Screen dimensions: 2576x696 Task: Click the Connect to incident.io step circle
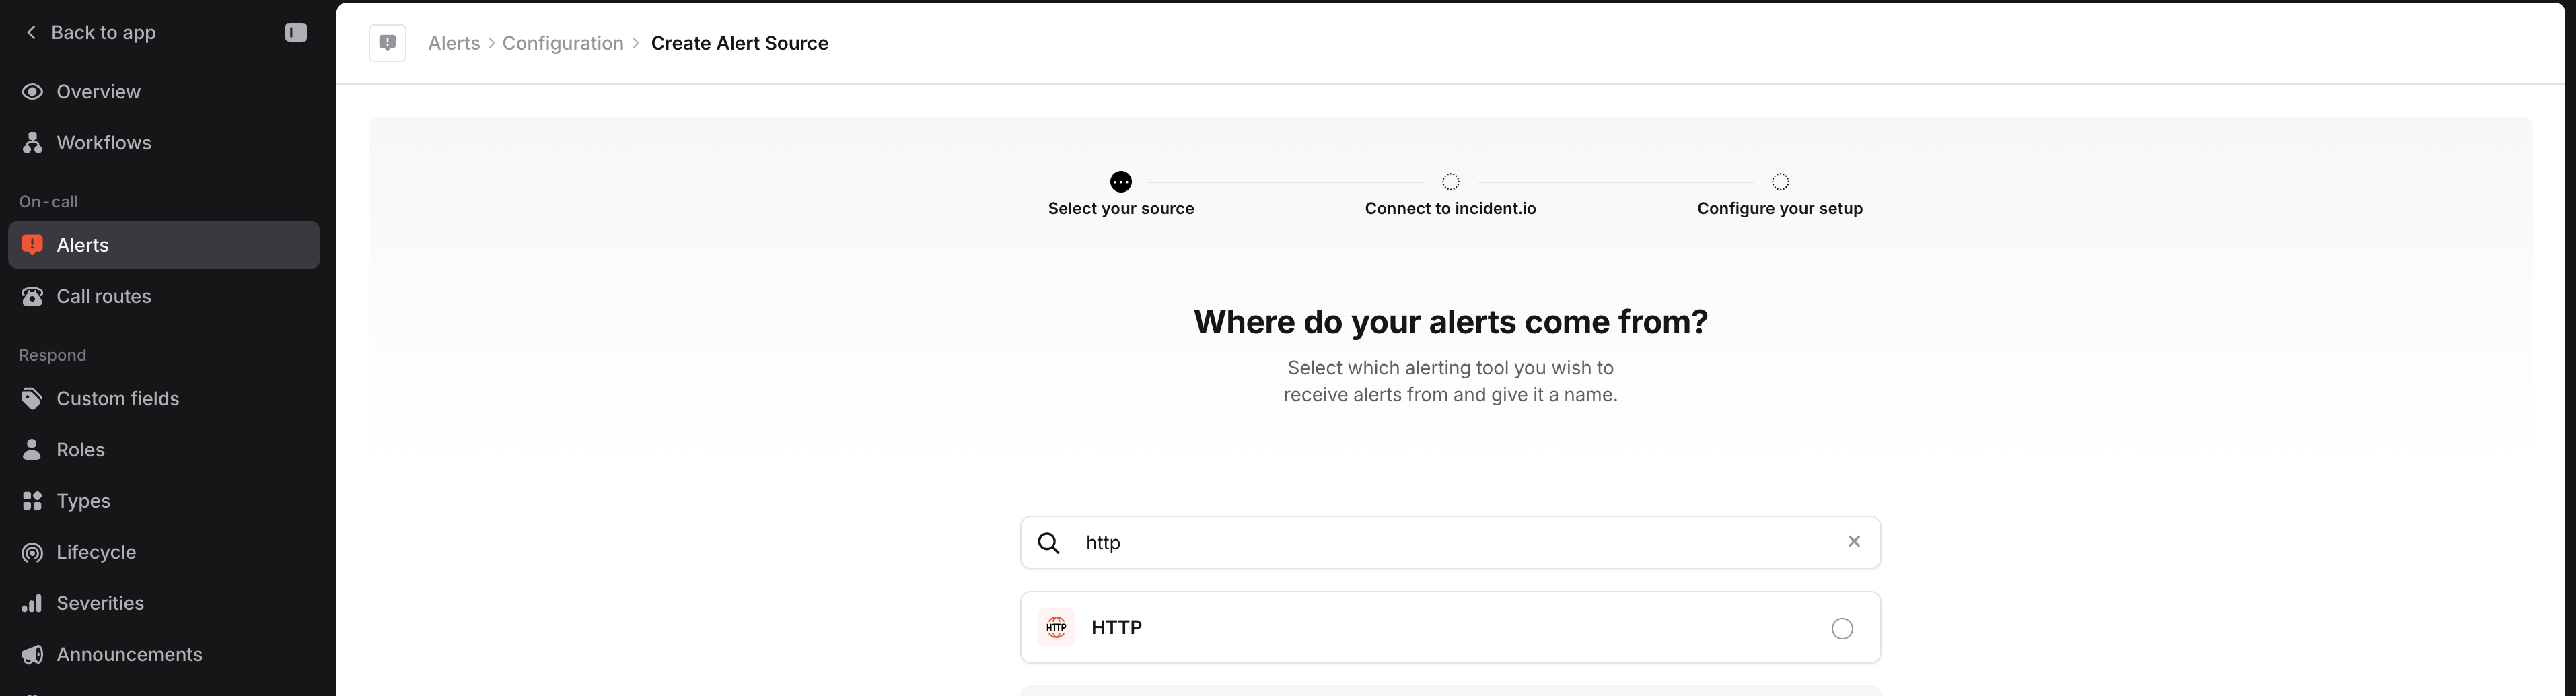1451,181
